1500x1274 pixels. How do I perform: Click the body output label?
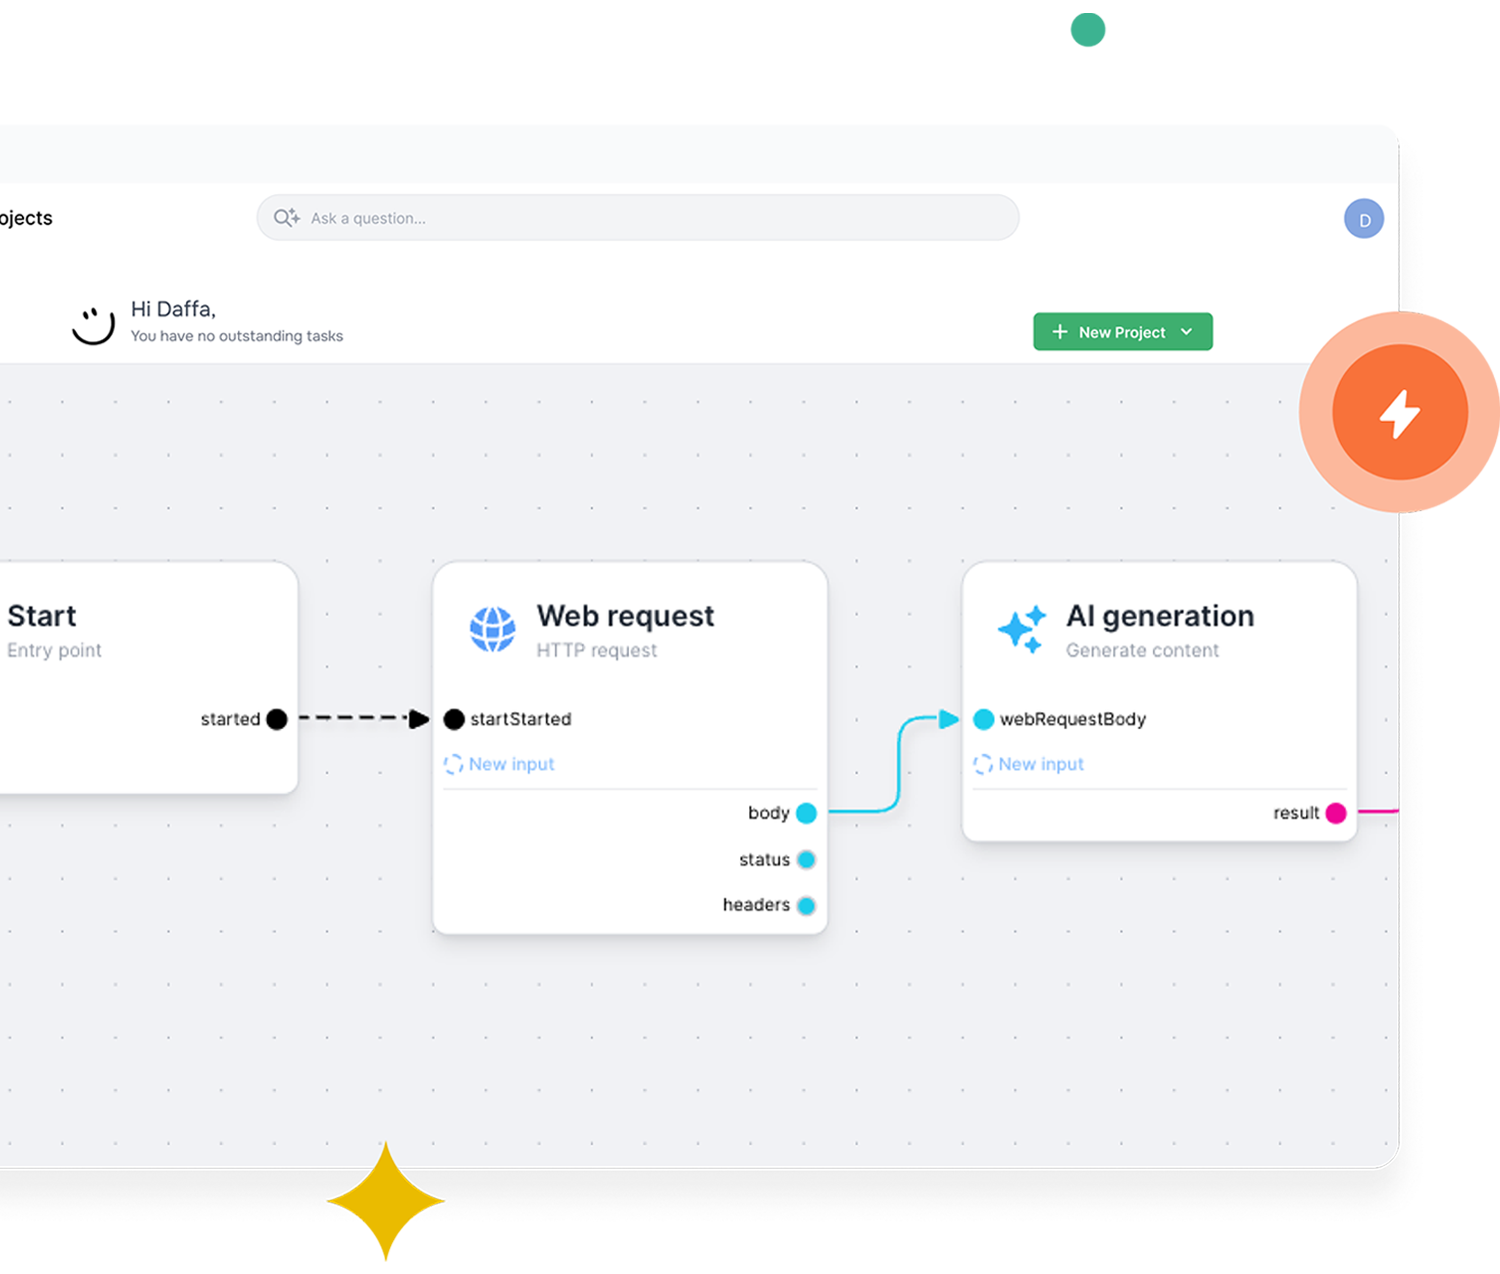[x=769, y=813]
